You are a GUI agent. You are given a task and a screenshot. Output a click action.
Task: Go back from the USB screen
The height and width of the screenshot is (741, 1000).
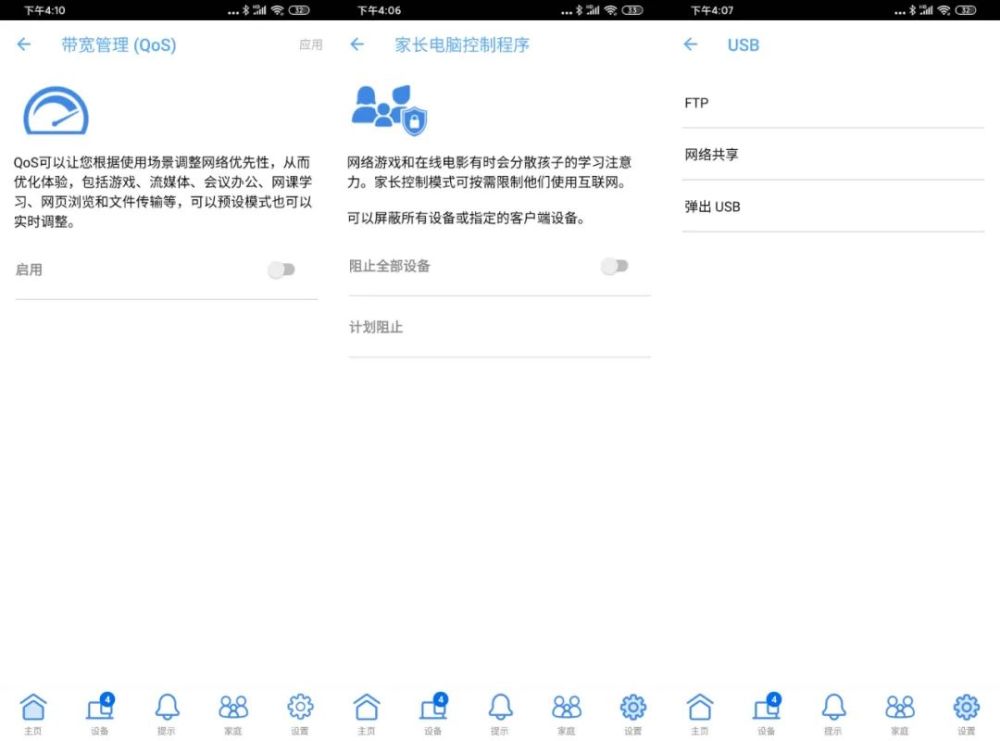click(x=690, y=44)
